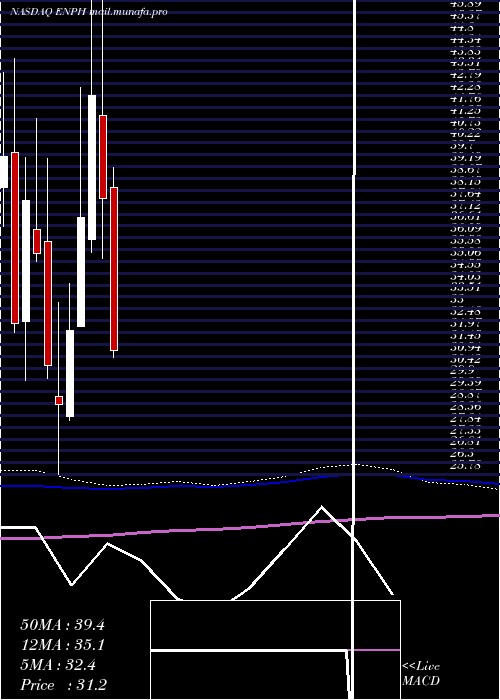Viewport: 500px width, 700px height.
Task: Click the 26.3 price axis label
Action: tap(462, 454)
